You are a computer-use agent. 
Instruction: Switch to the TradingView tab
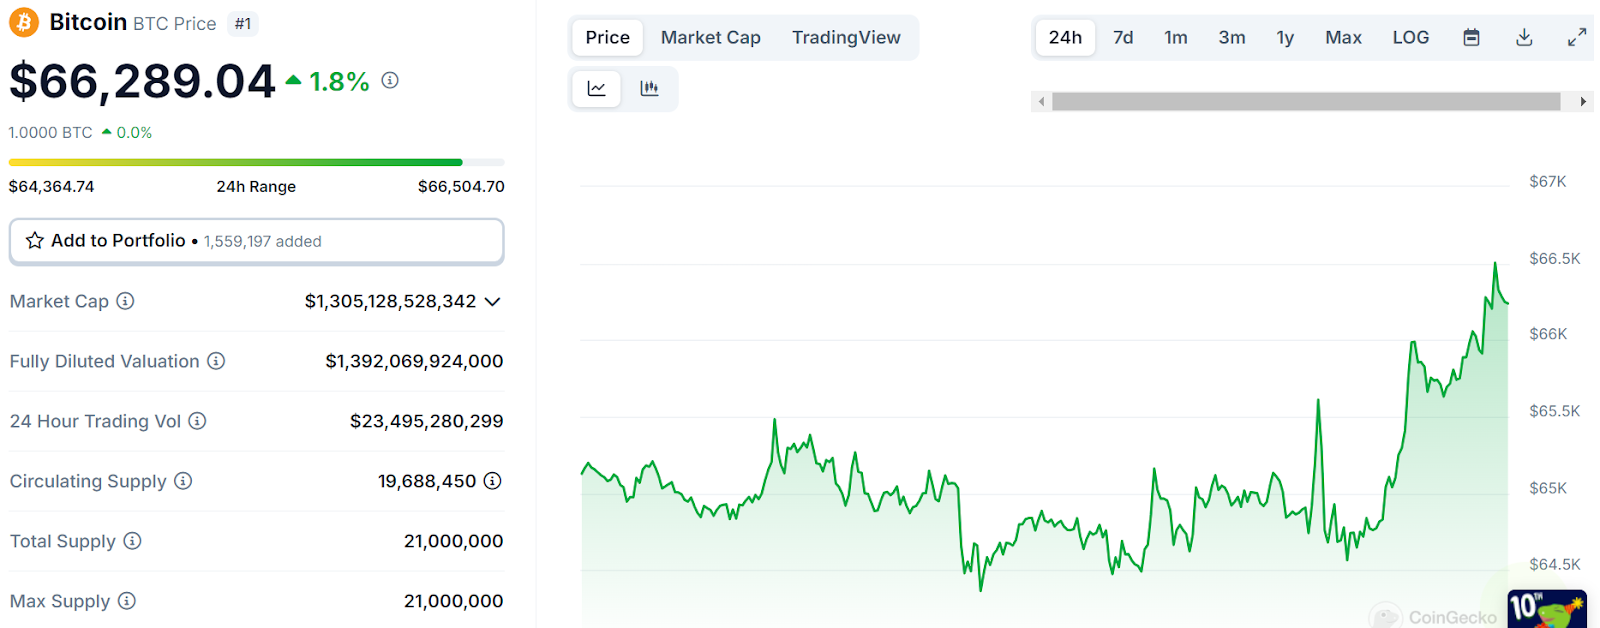click(846, 38)
